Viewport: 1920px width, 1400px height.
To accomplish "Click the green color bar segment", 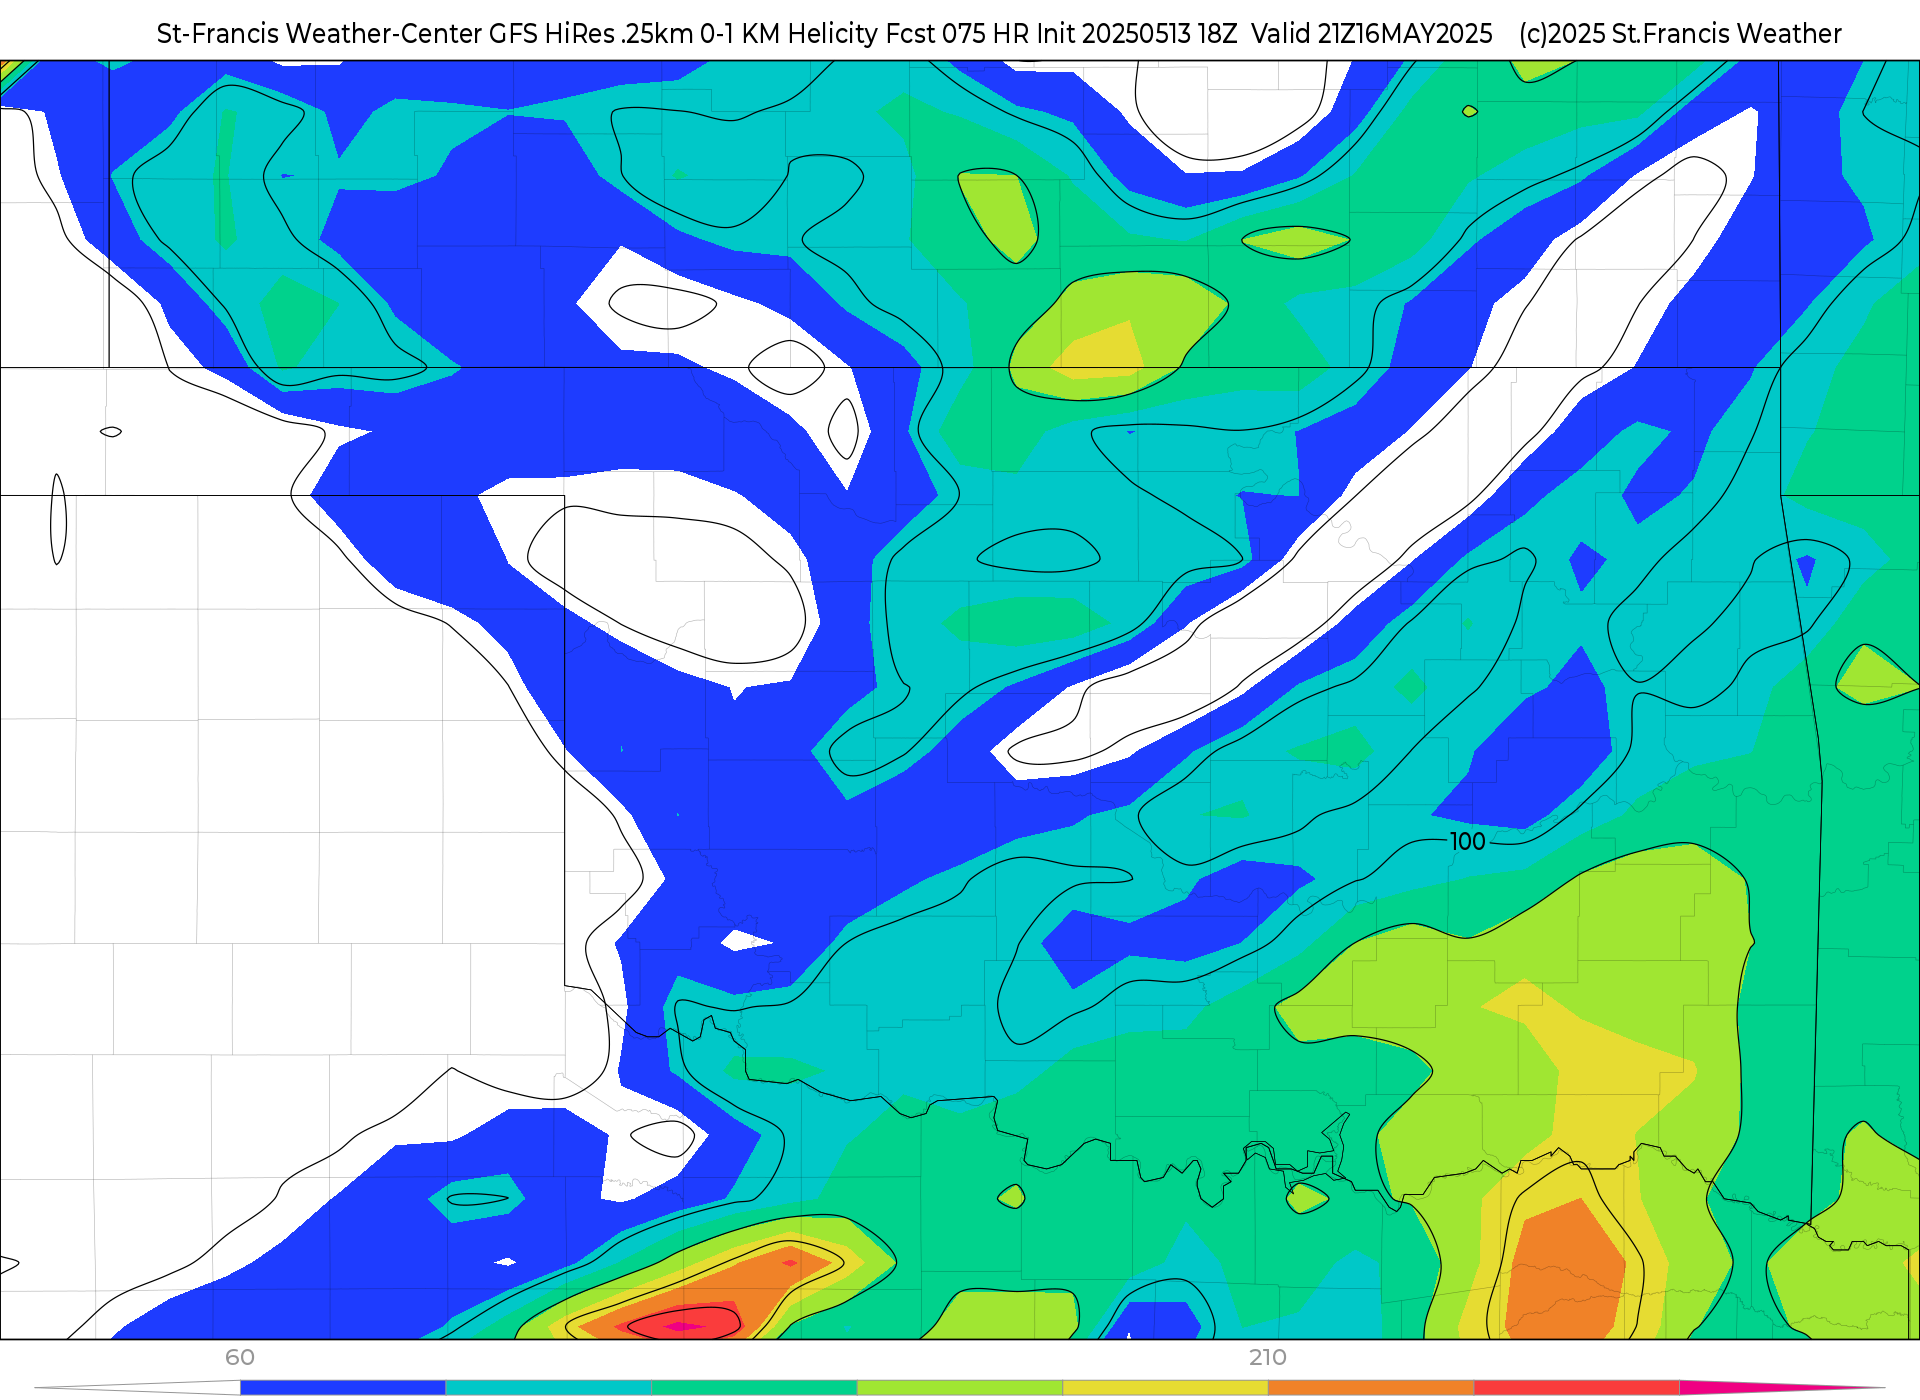I will click(x=754, y=1388).
